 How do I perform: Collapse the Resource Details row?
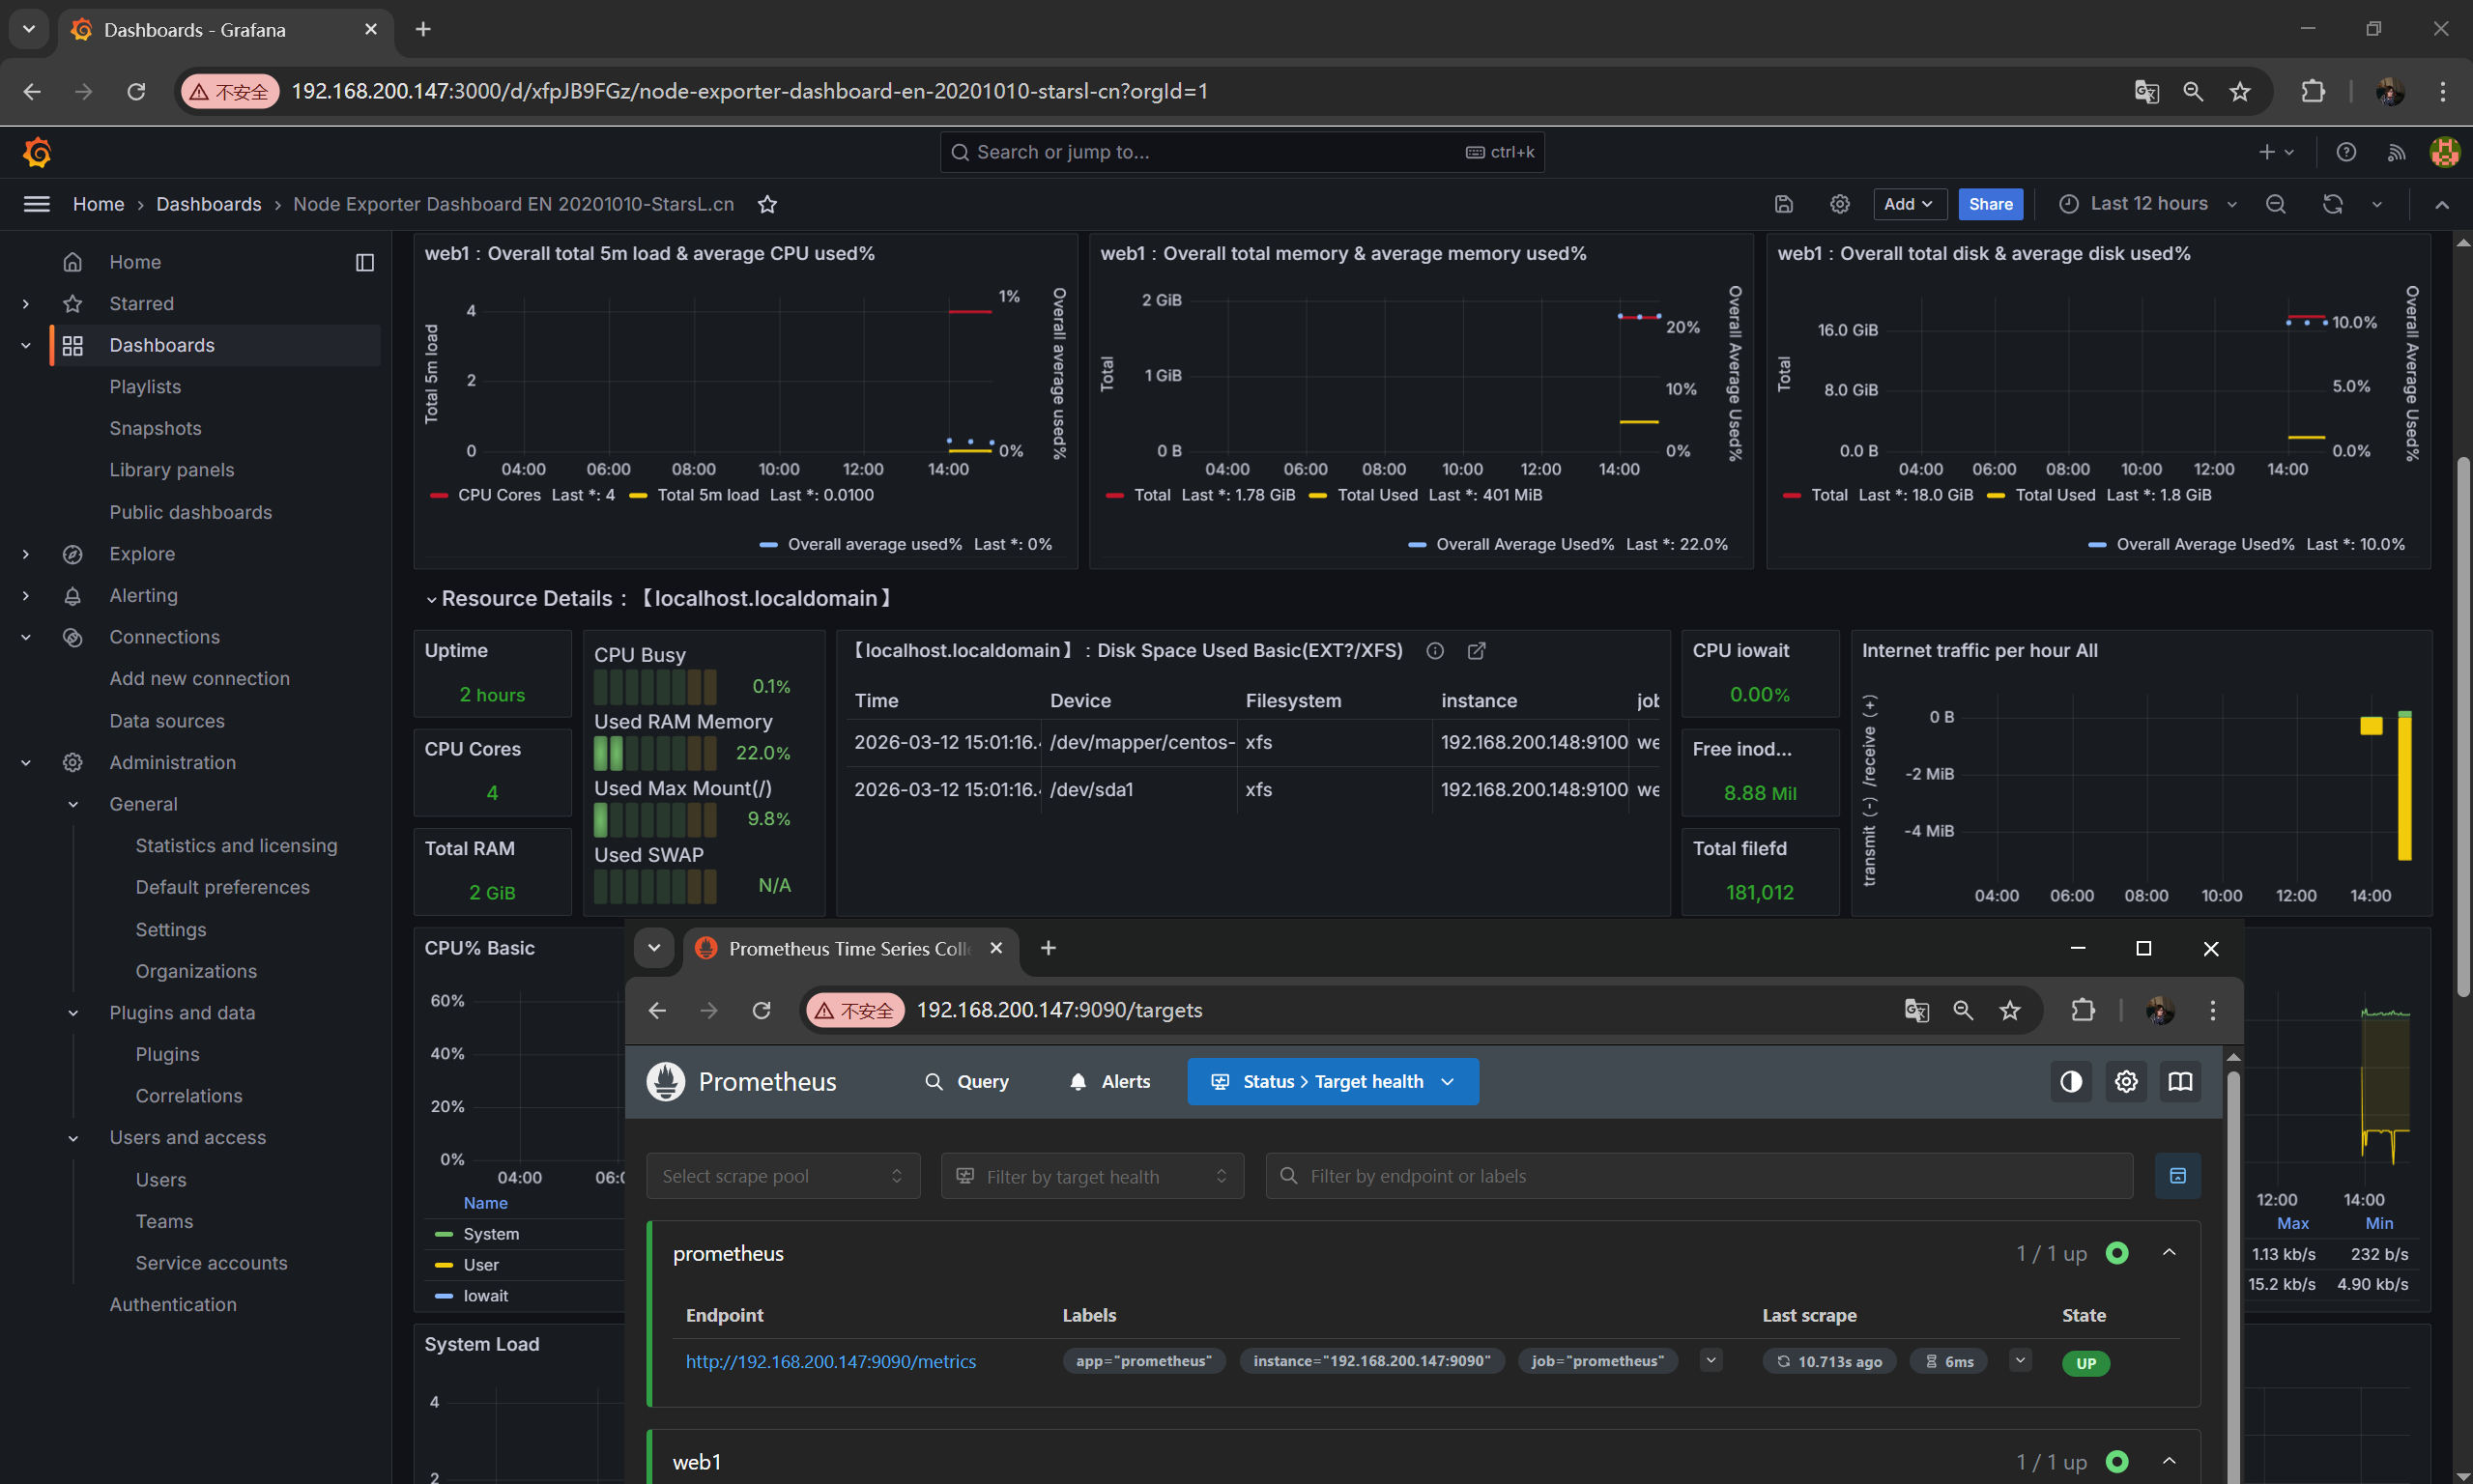(430, 599)
